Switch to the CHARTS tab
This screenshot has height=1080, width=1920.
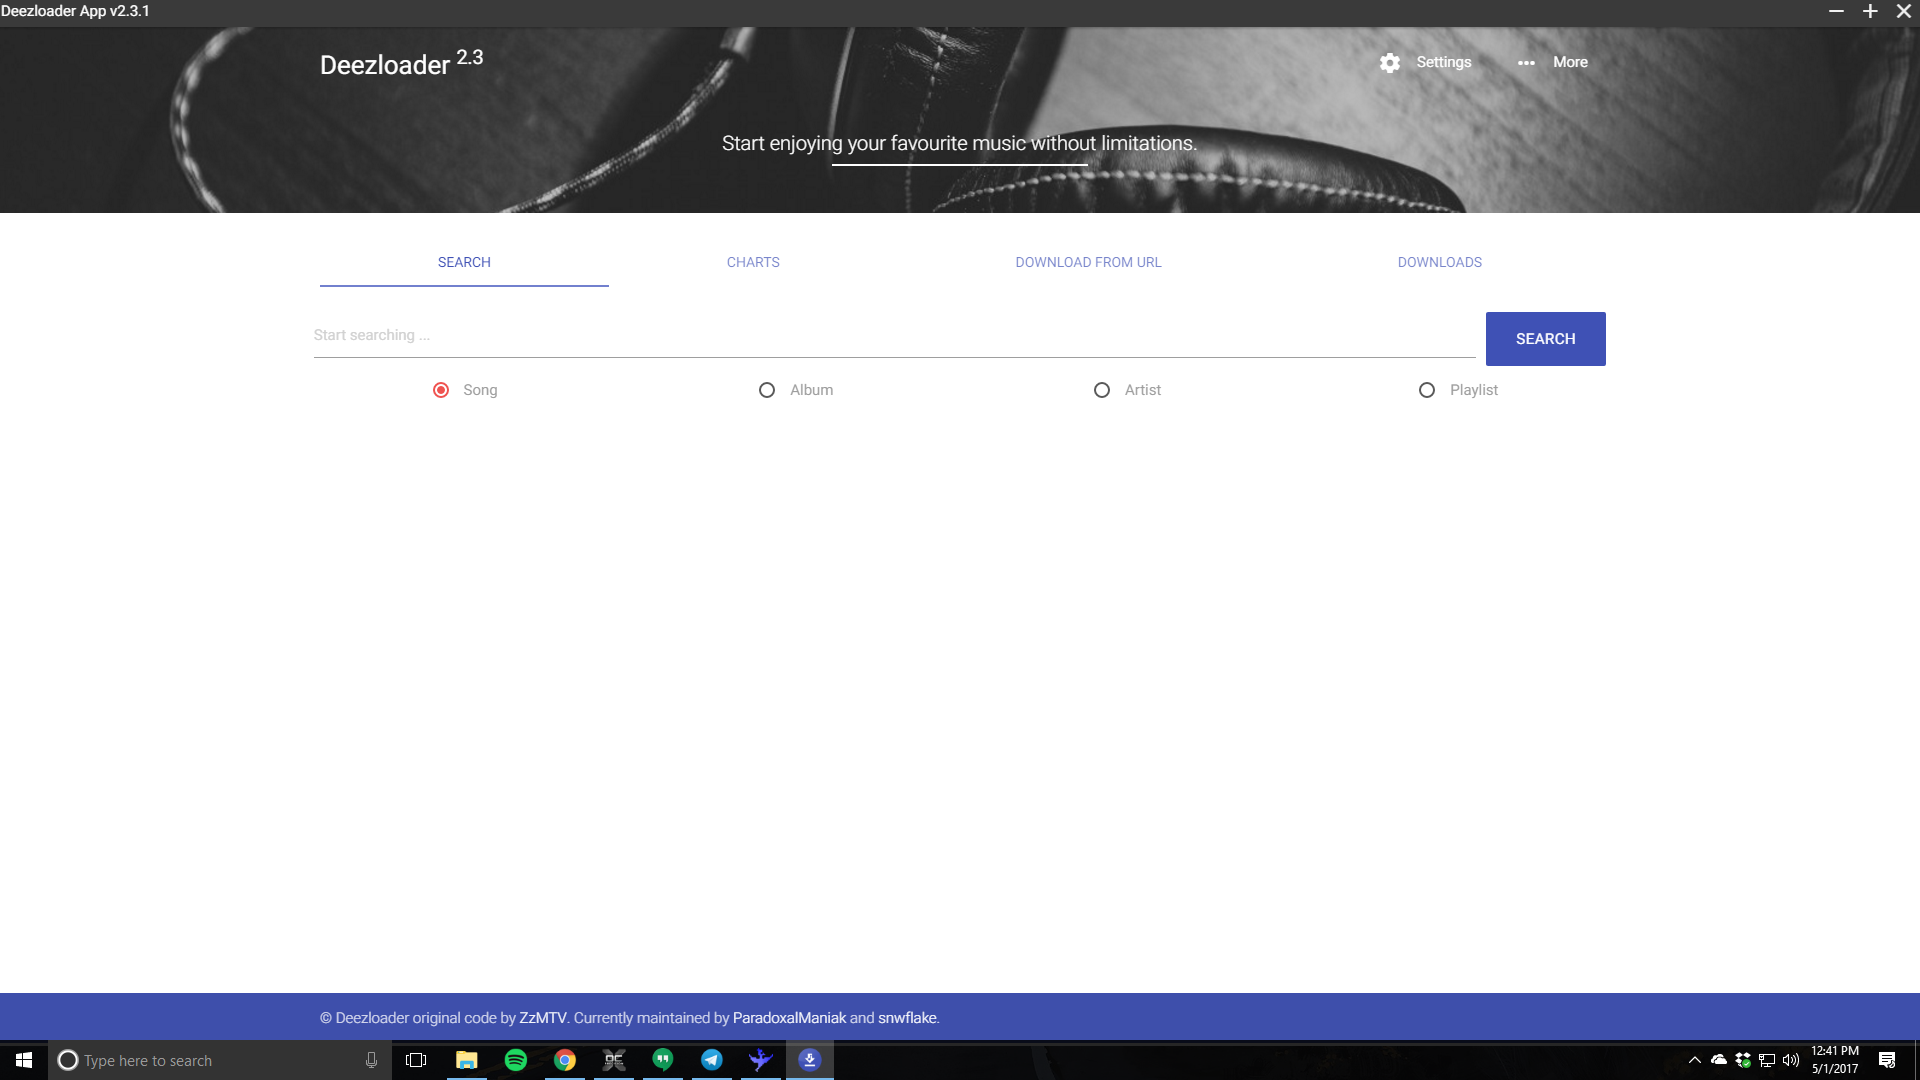click(x=753, y=262)
